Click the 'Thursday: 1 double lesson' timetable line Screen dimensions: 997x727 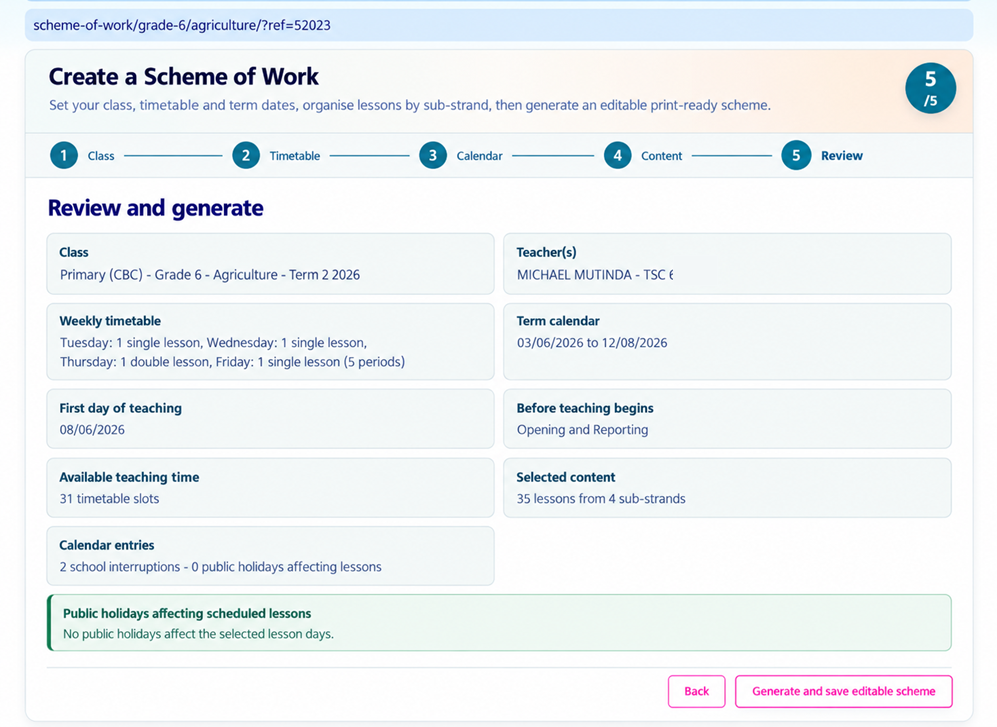[232, 362]
